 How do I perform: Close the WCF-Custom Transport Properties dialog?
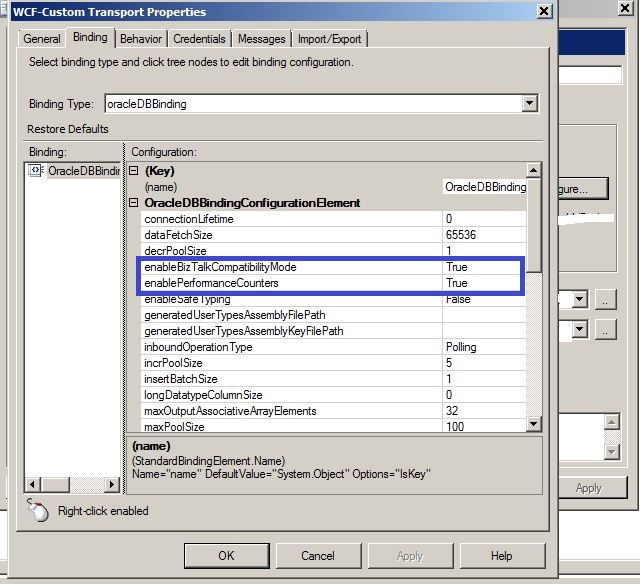(544, 11)
